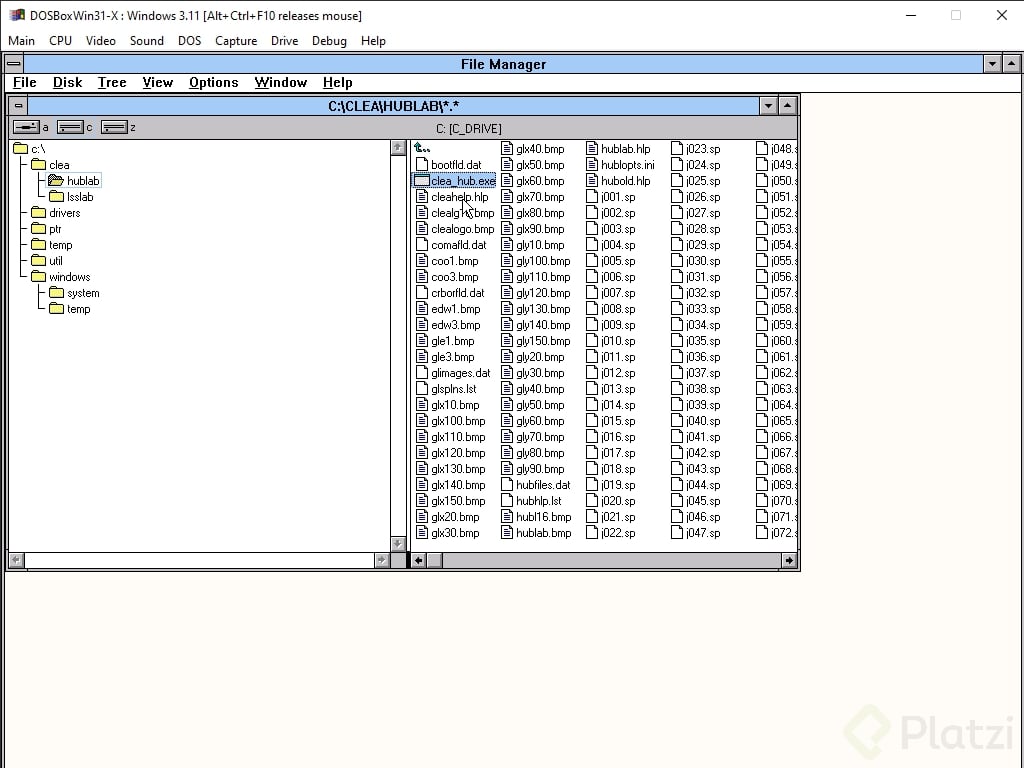This screenshot has width=1024, height=768.
Task: Minimize File Manager with down arrow button
Action: coord(993,64)
